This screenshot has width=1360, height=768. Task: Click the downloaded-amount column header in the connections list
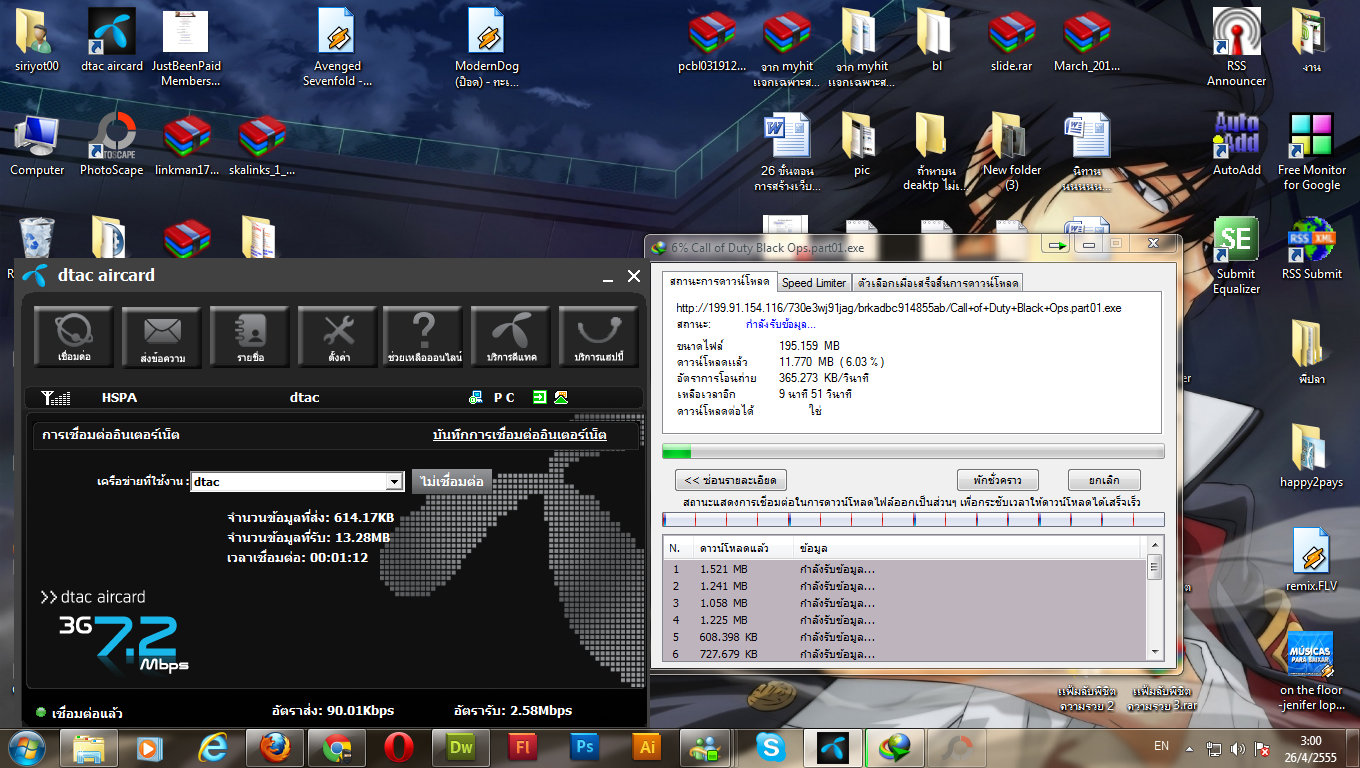tap(743, 548)
